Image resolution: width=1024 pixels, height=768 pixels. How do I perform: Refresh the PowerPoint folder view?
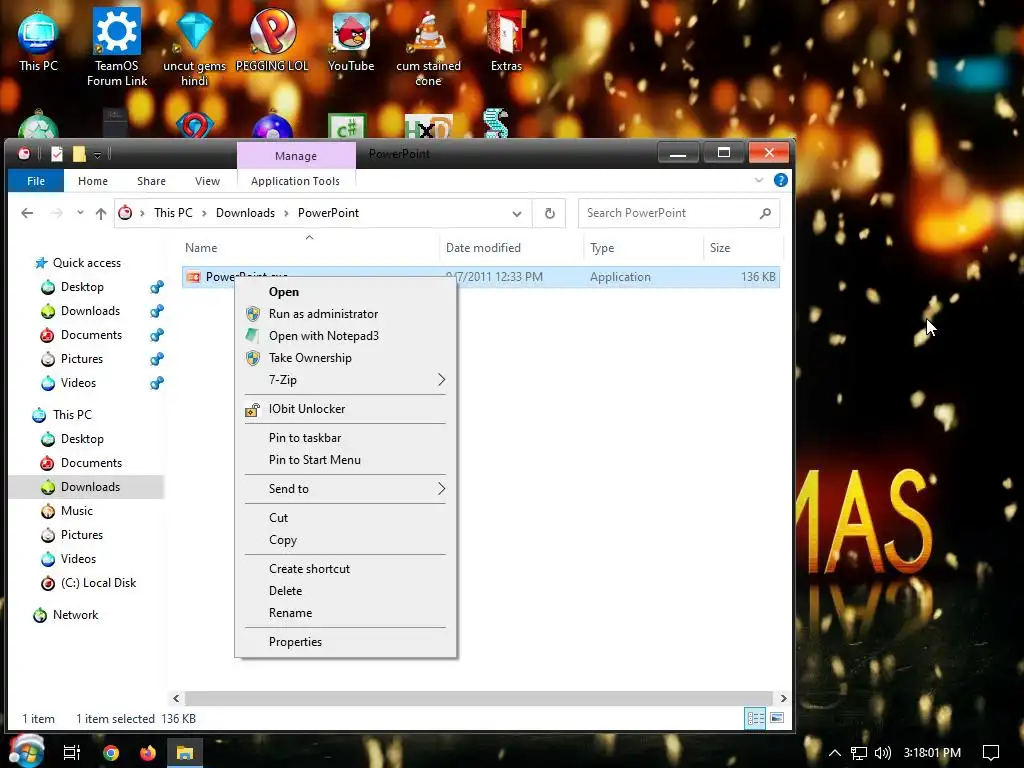[x=549, y=213]
